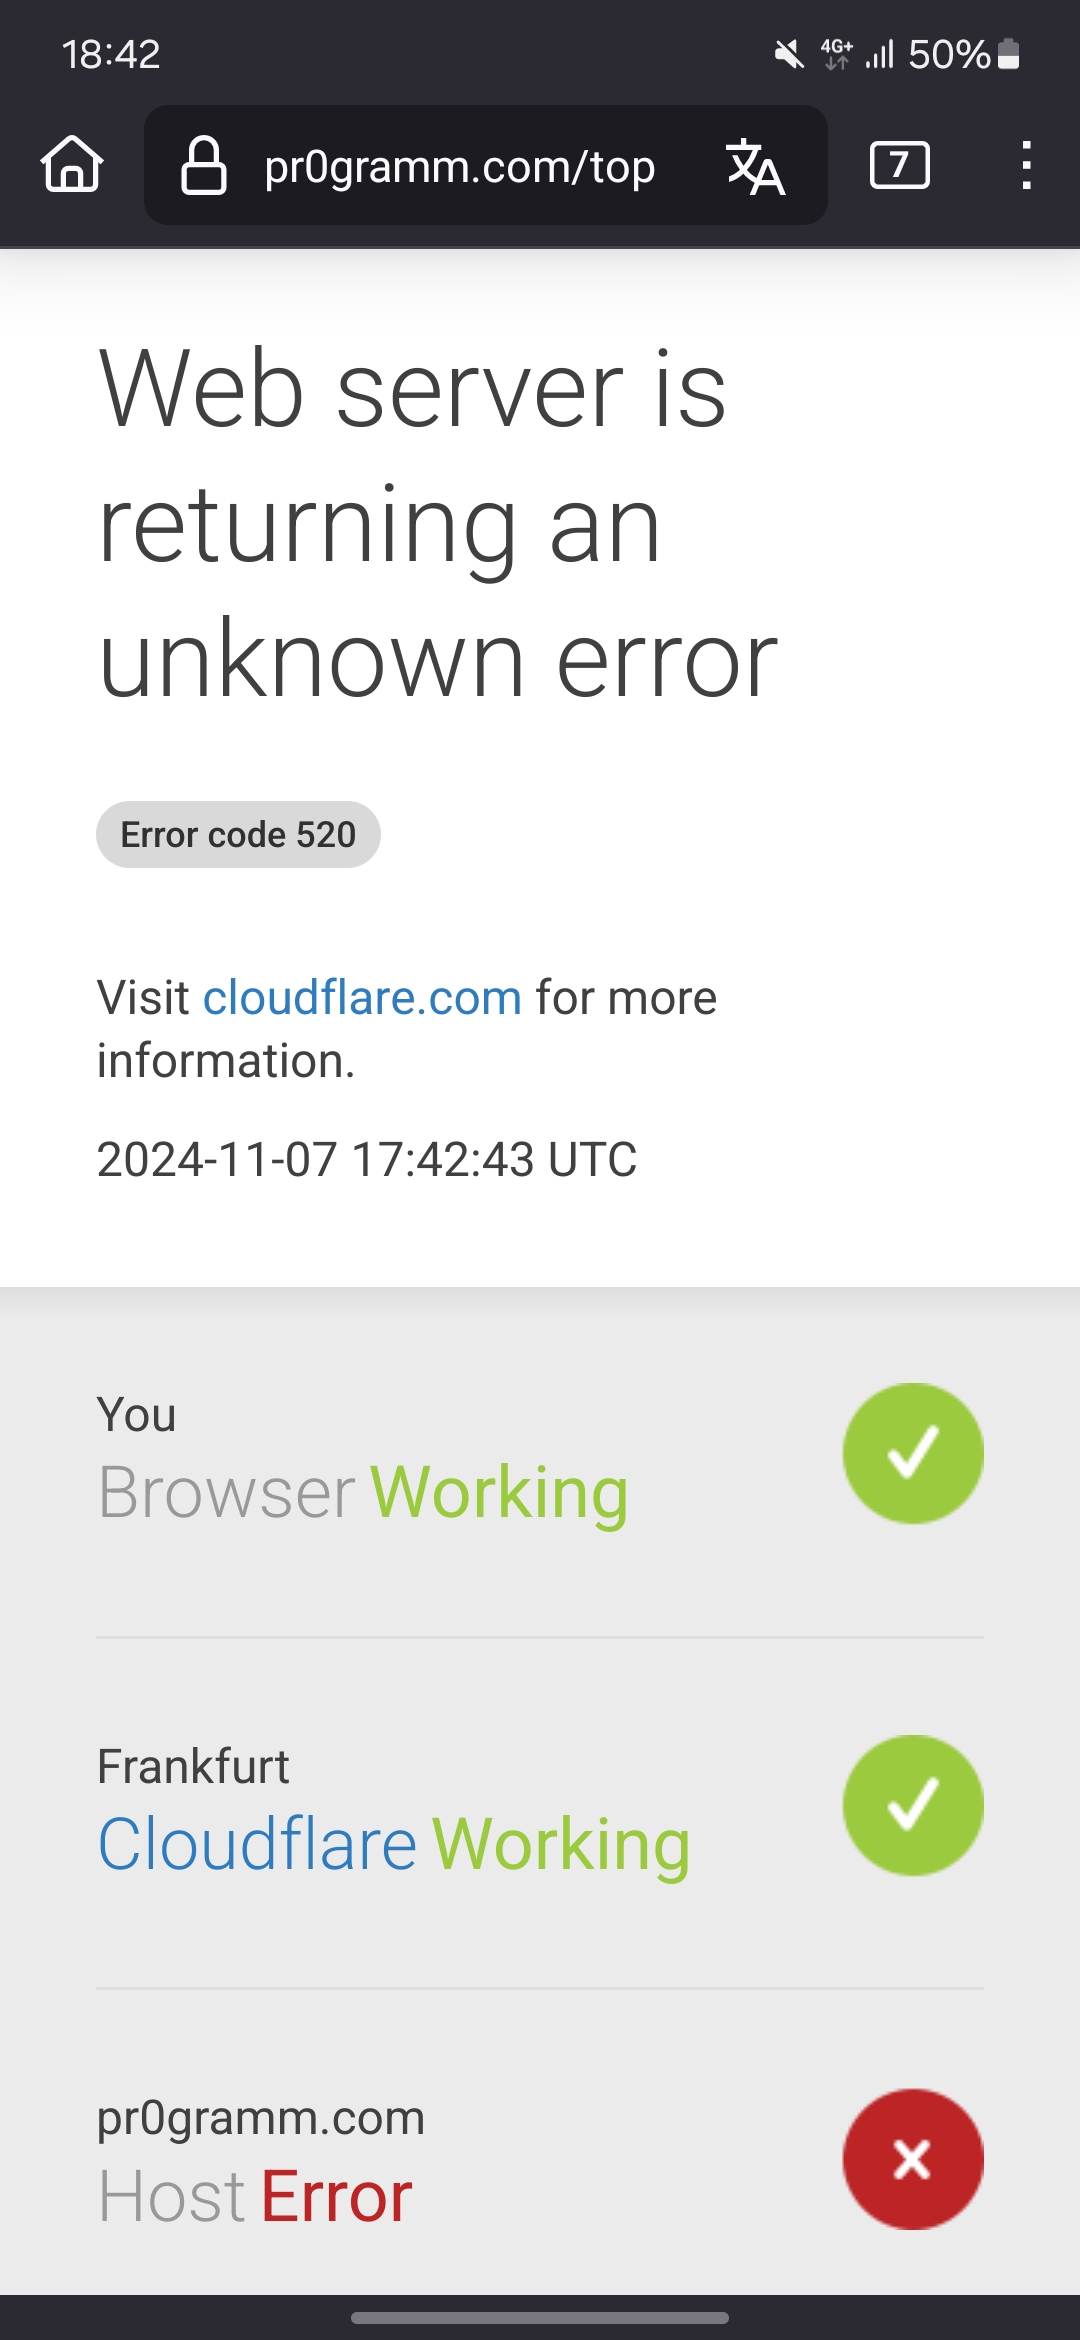The image size is (1080, 2340).
Task: Tap the 2024-11-07 UTC timestamp text
Action: tap(366, 1160)
